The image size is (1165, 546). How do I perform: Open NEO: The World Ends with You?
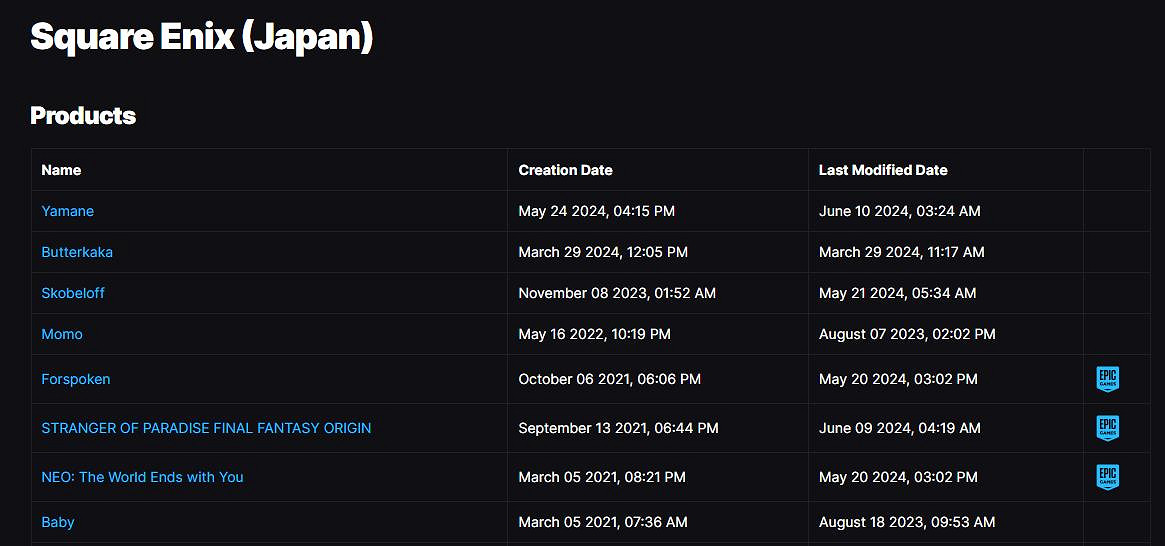pyautogui.click(x=142, y=477)
